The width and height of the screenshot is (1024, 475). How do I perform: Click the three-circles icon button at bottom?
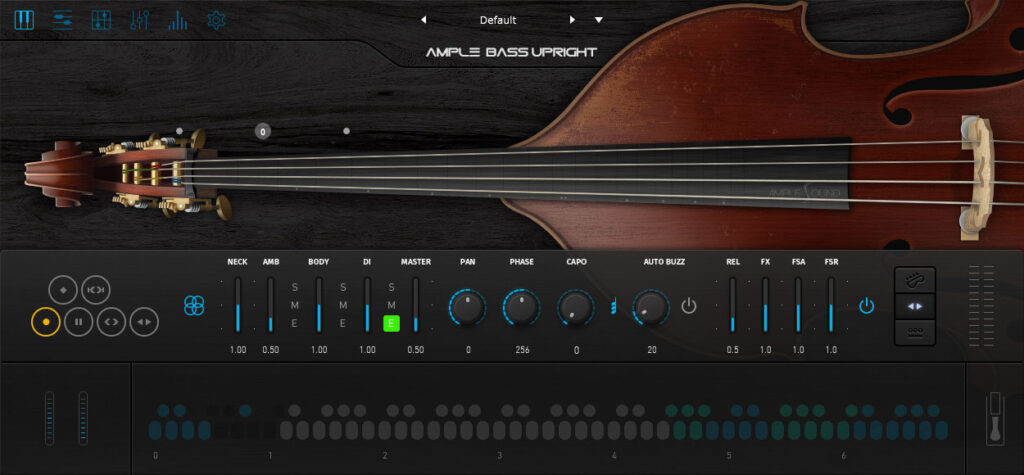(x=914, y=332)
